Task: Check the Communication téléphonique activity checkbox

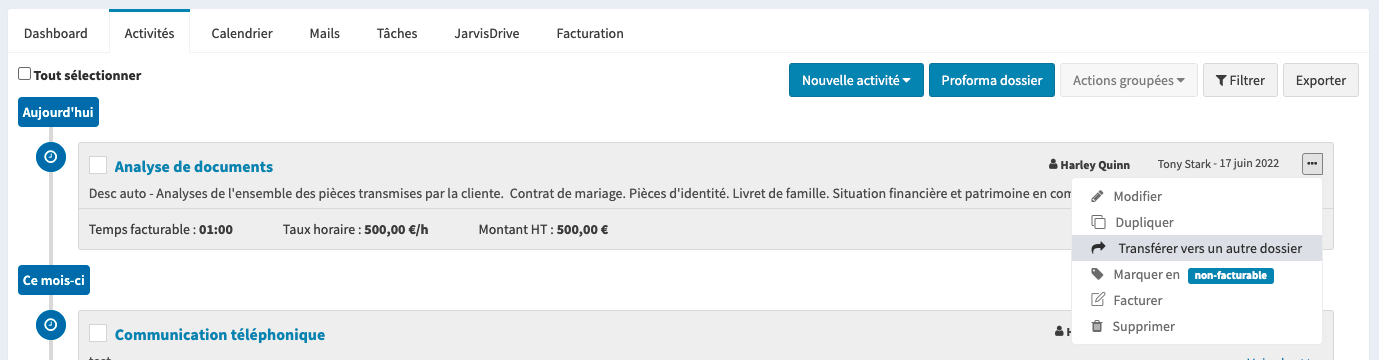Action: click(x=98, y=333)
